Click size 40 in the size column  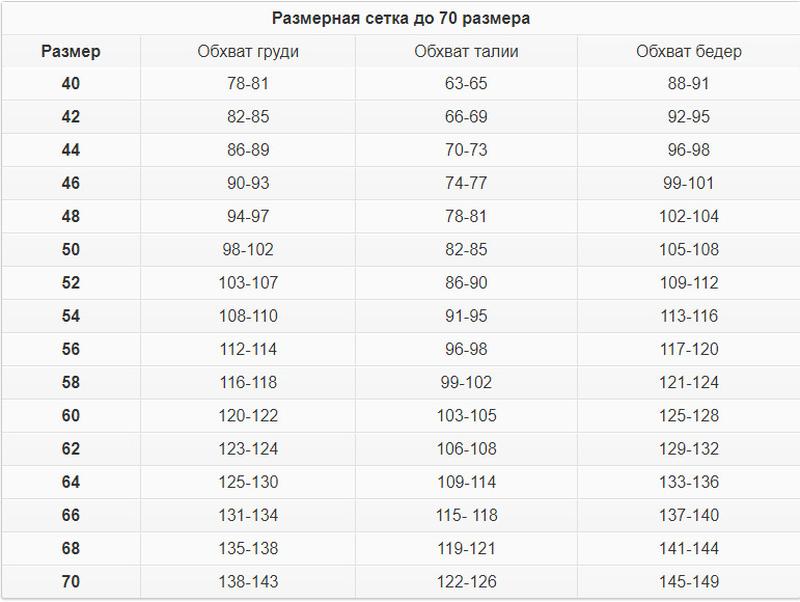70,84
